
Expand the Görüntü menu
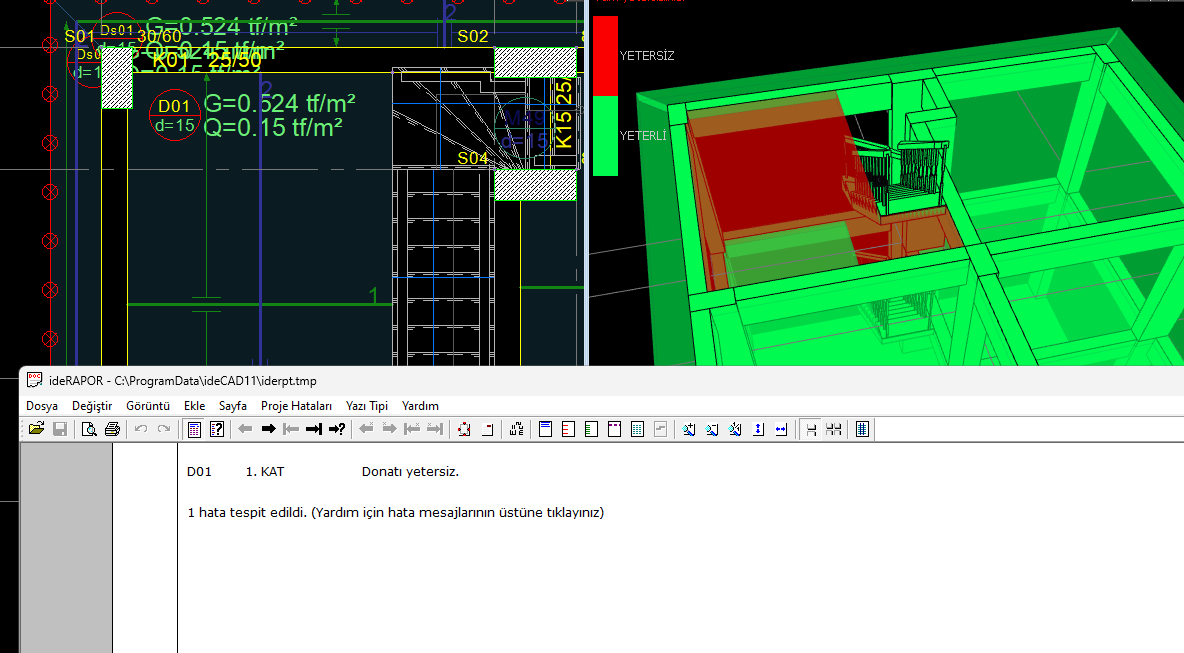tap(148, 406)
